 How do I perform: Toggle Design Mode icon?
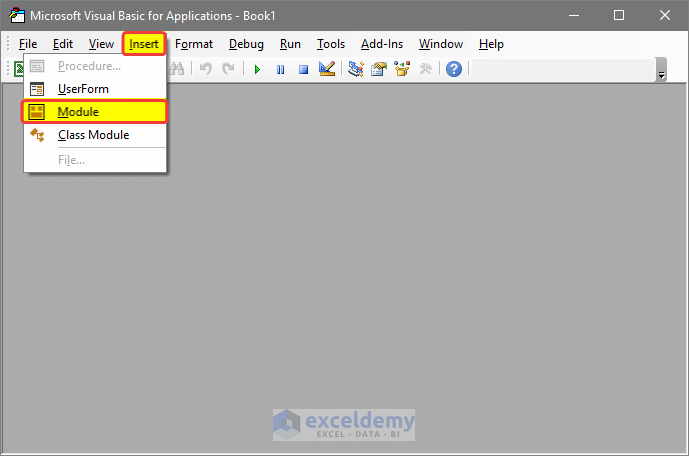coord(326,69)
